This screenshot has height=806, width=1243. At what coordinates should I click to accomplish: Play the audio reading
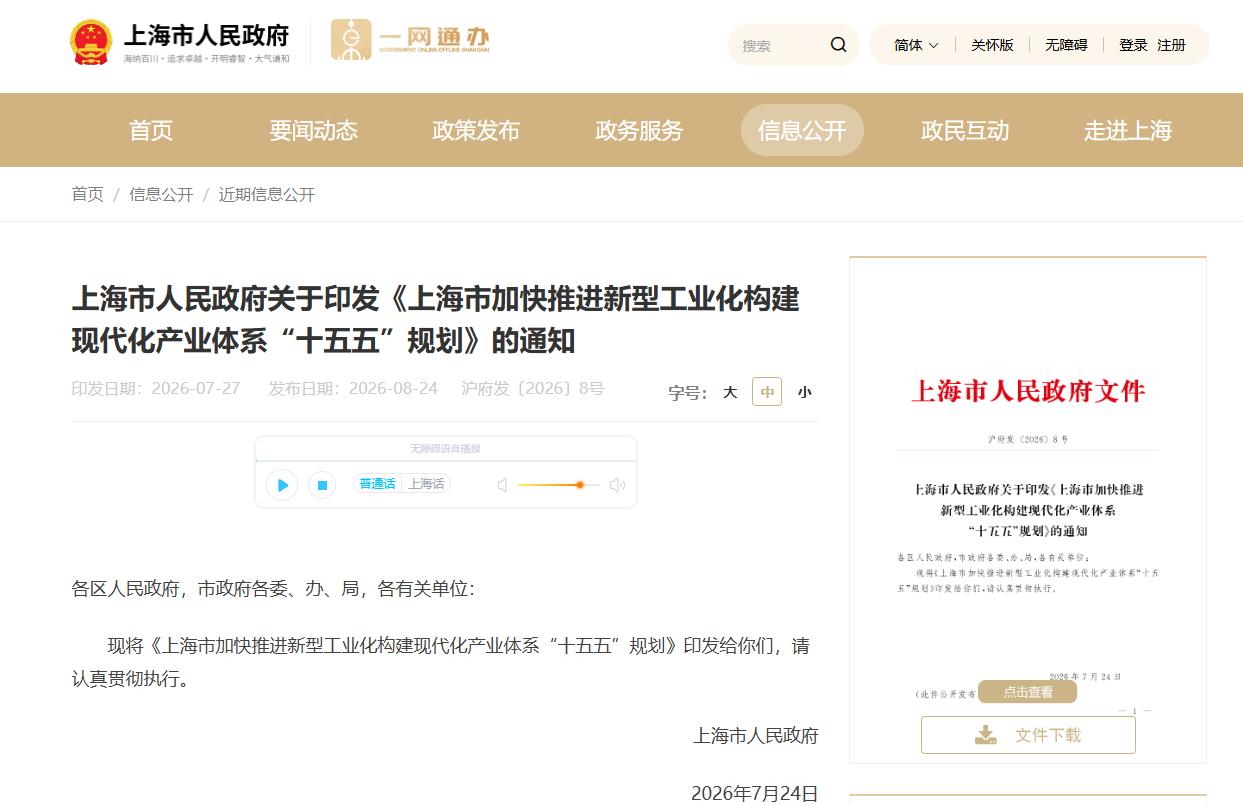282,485
